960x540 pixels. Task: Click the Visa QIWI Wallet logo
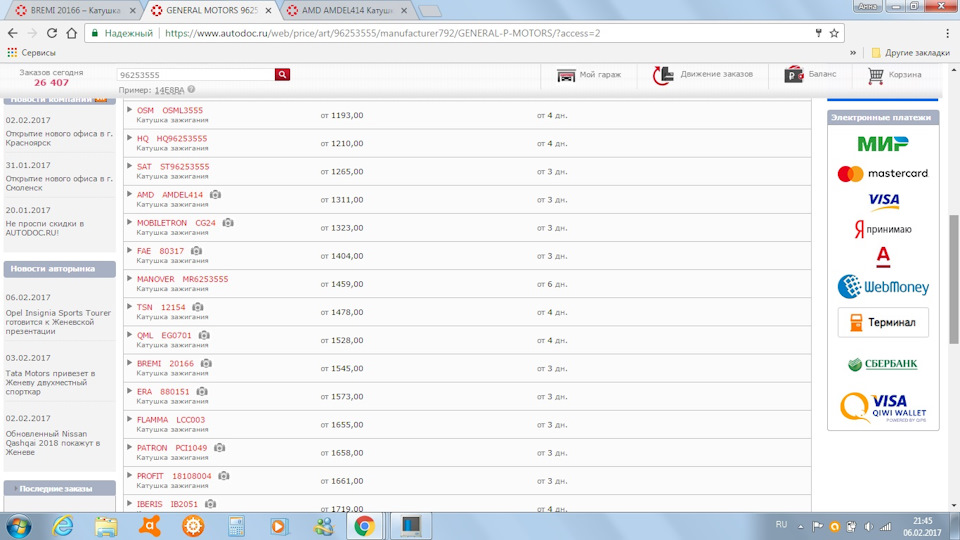click(x=883, y=408)
